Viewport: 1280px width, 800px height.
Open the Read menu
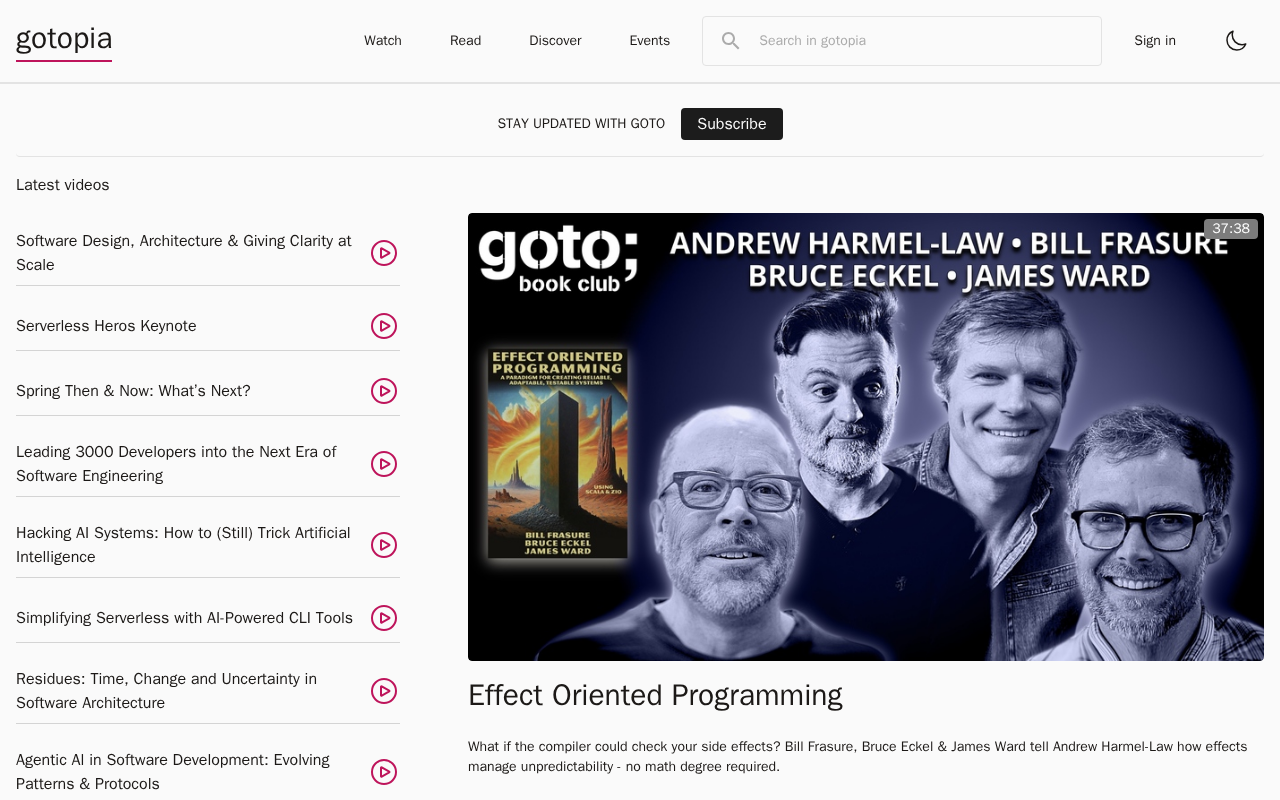click(465, 41)
